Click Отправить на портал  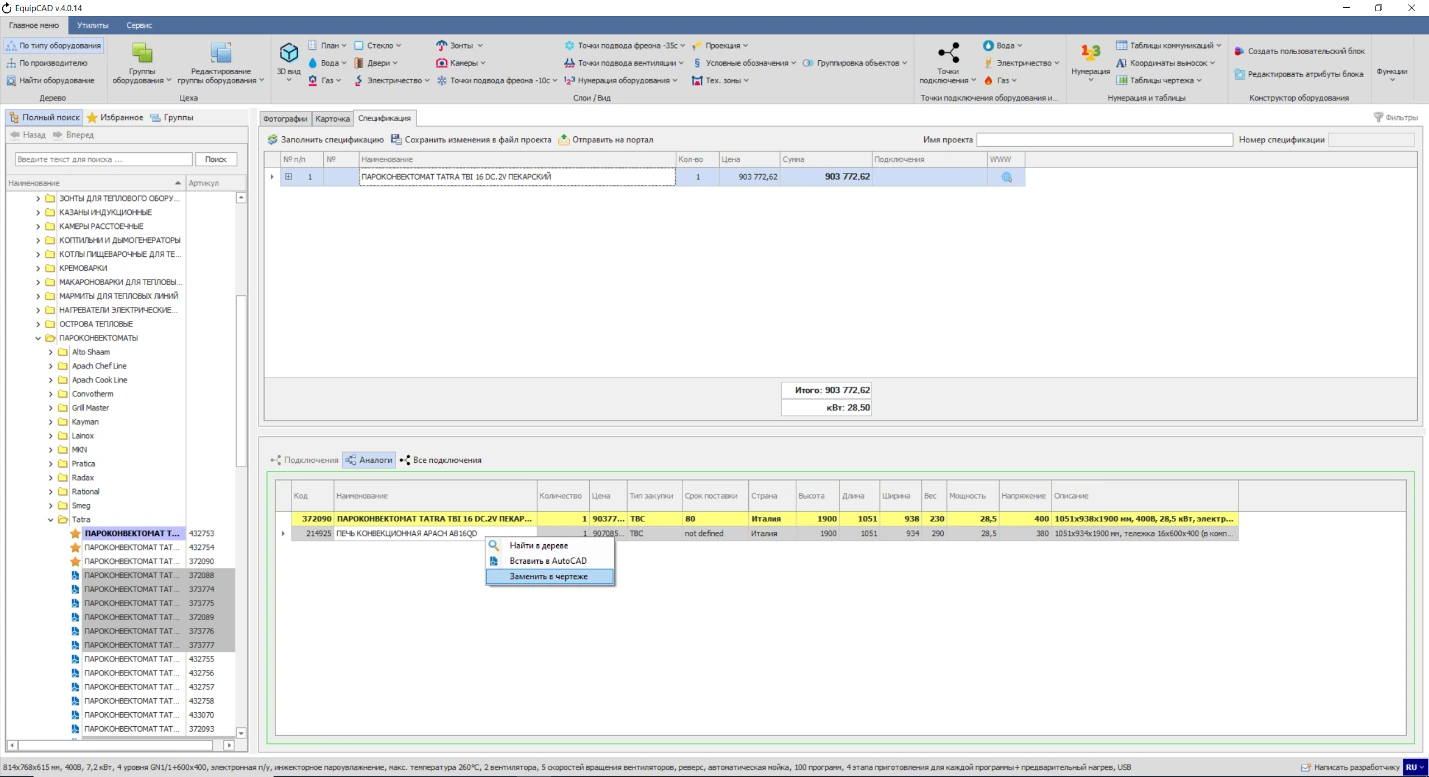606,140
